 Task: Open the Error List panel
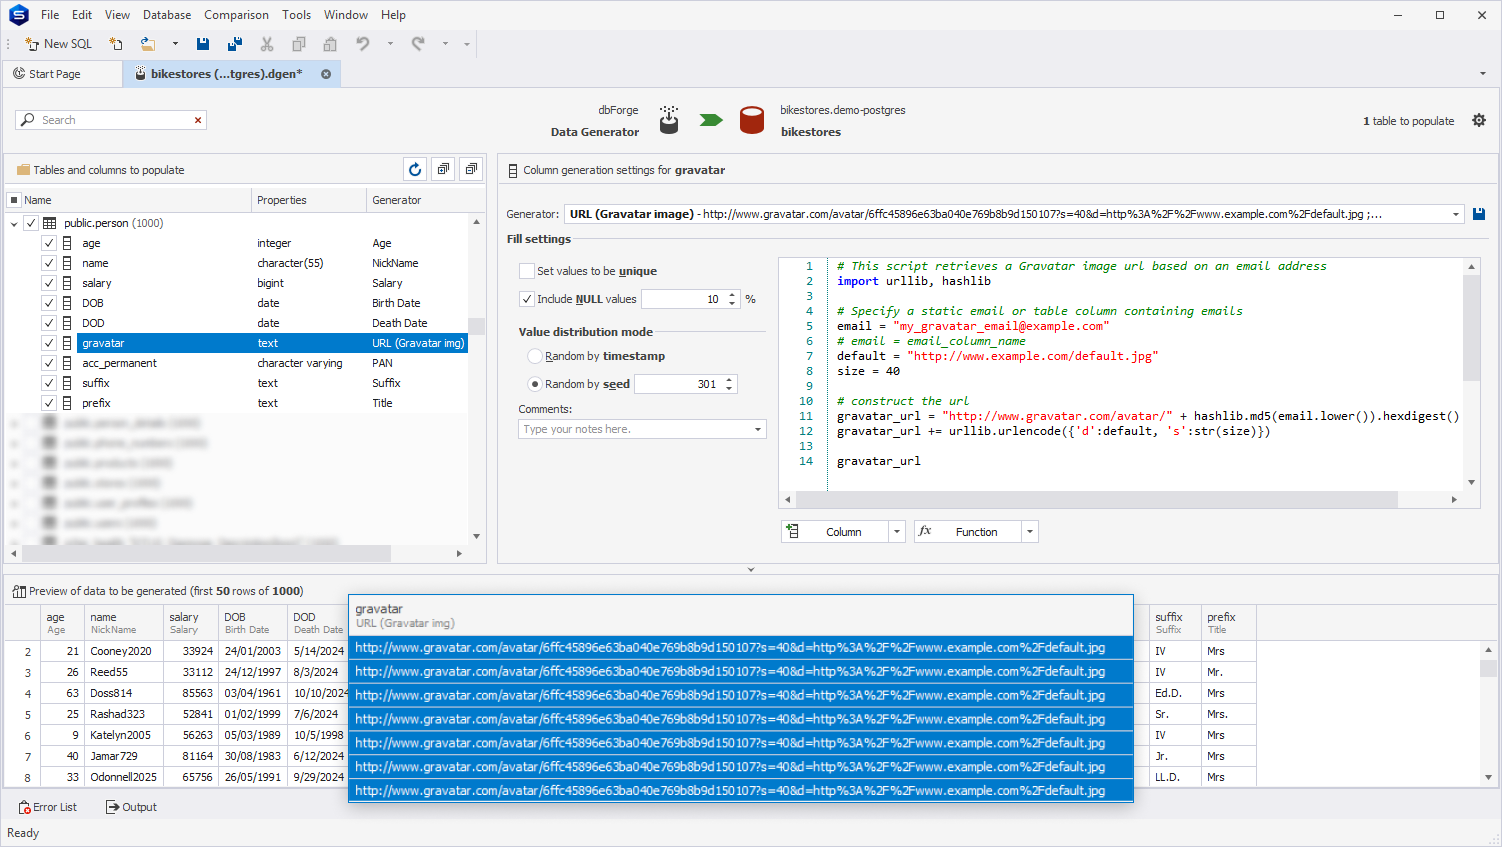click(48, 807)
